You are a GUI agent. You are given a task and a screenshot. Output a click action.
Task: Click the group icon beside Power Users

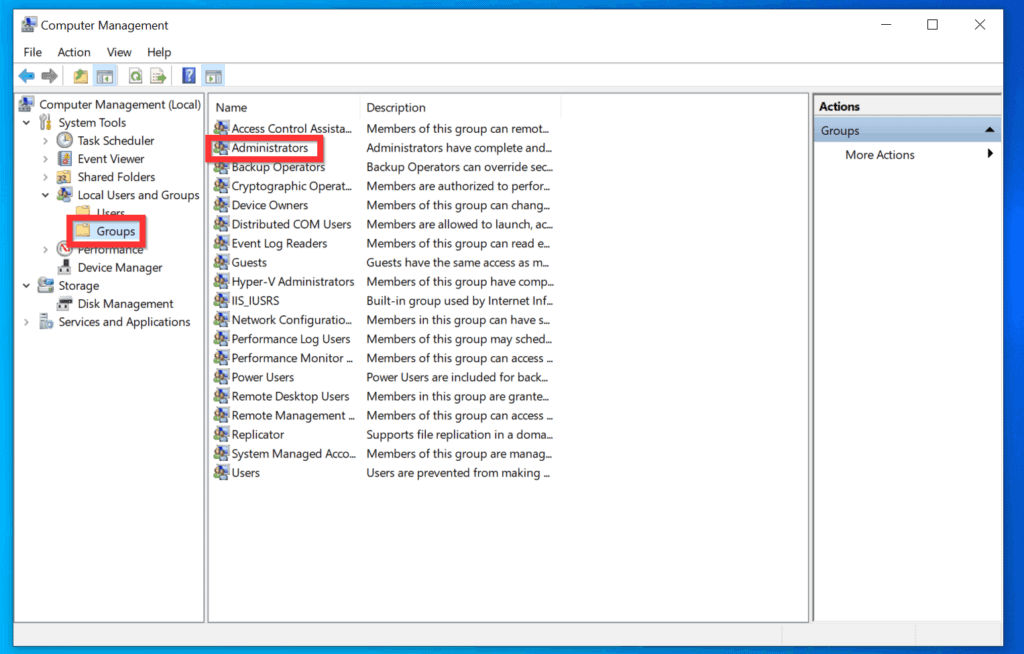click(221, 377)
